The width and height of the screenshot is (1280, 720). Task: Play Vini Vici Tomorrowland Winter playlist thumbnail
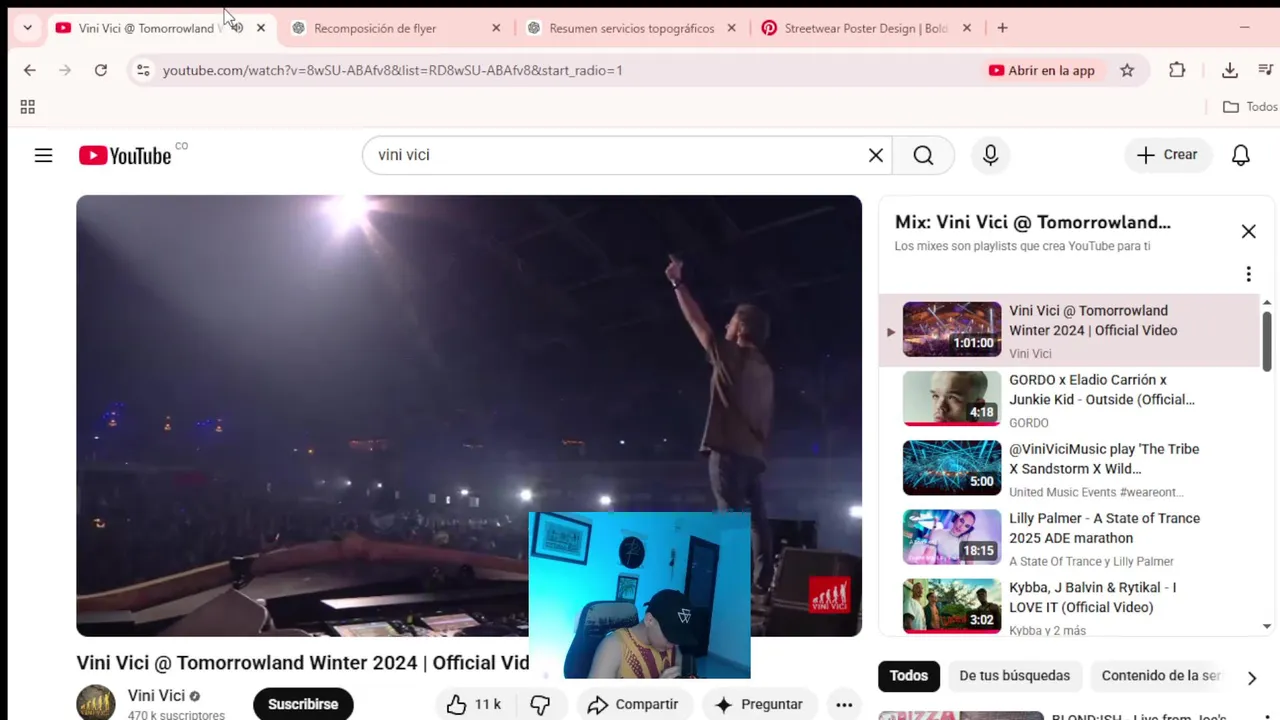point(951,329)
